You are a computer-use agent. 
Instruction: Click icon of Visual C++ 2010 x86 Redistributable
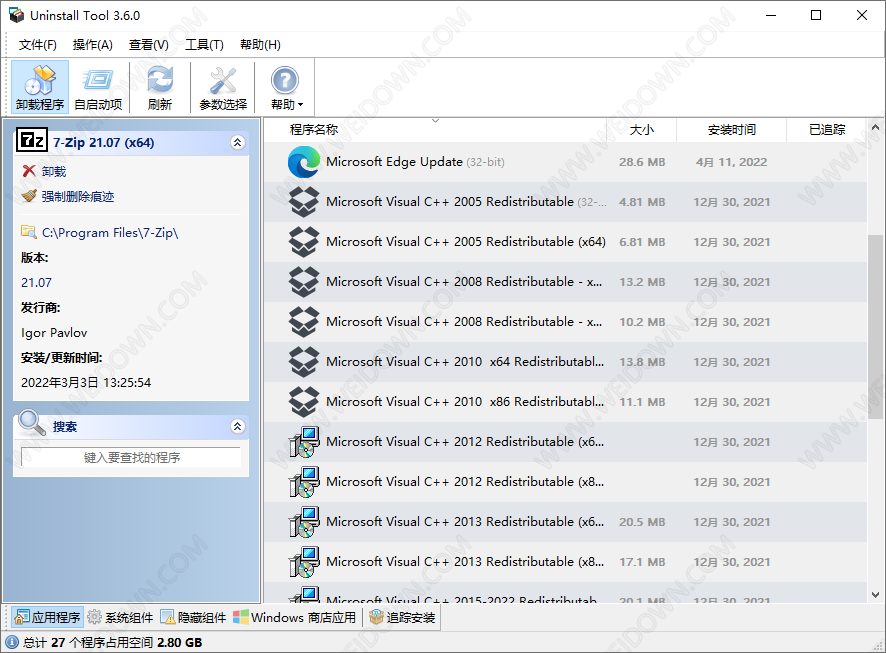click(303, 402)
